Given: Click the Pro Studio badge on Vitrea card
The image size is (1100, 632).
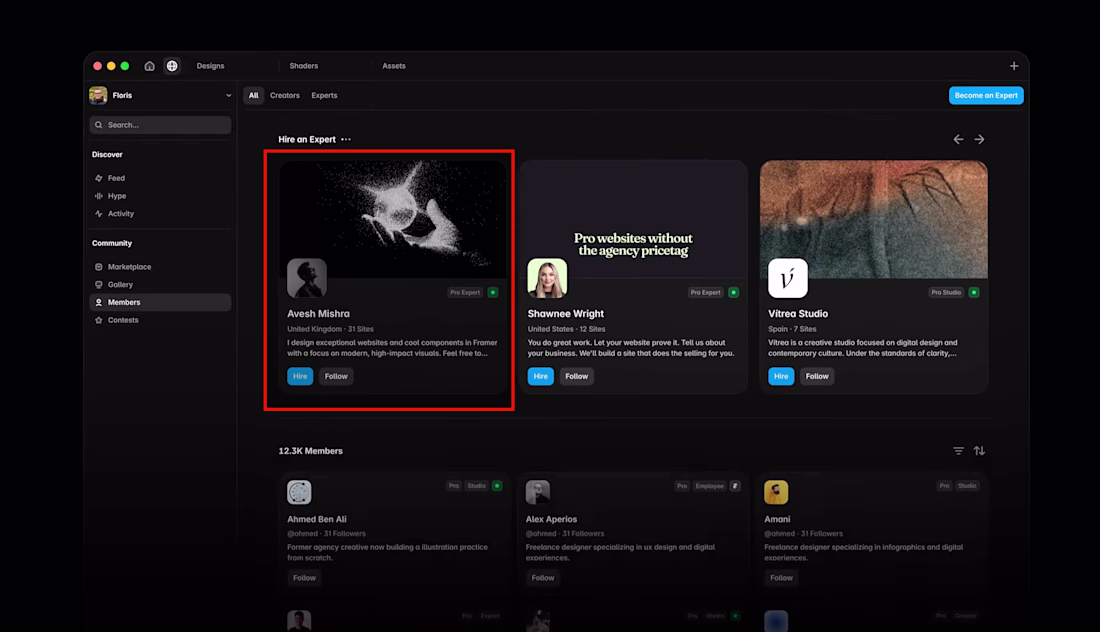Looking at the screenshot, I should point(946,293).
